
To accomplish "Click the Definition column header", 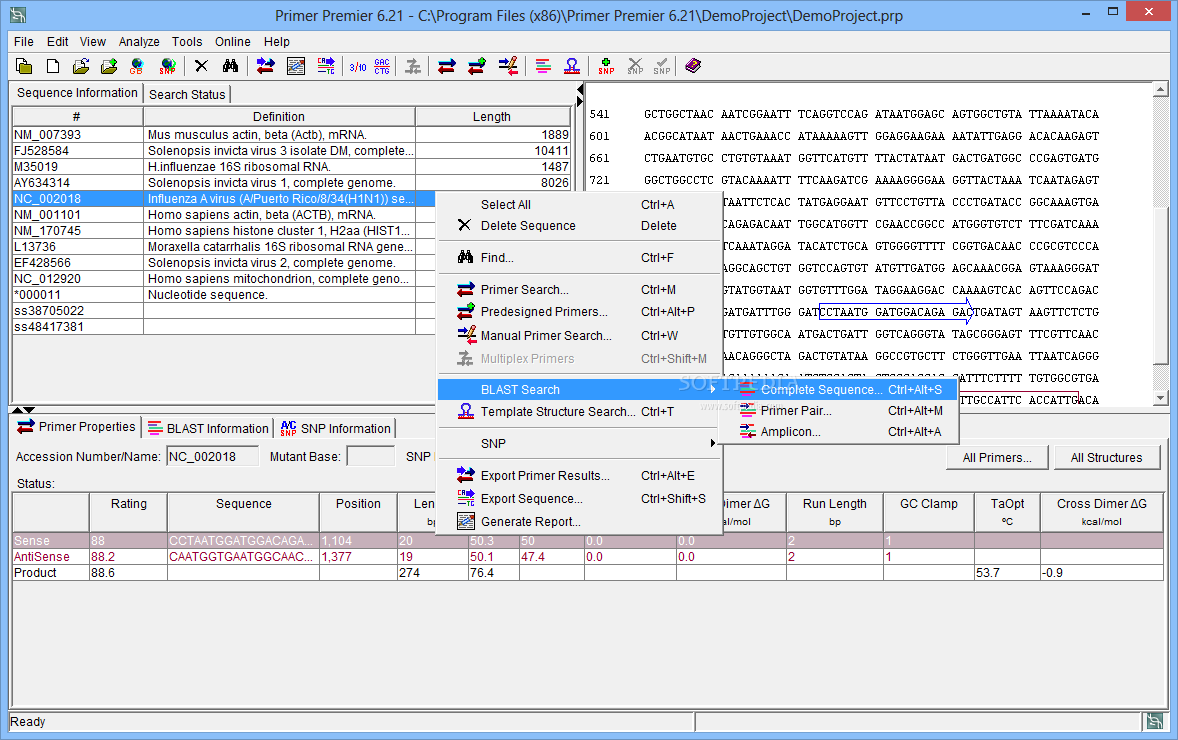I will pyautogui.click(x=279, y=116).
